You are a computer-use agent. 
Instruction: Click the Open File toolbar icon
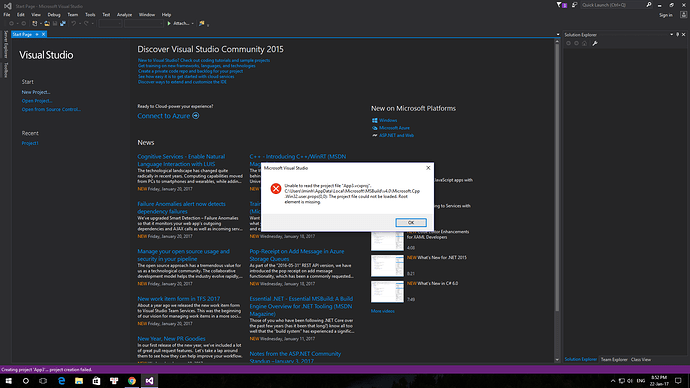click(47, 23)
